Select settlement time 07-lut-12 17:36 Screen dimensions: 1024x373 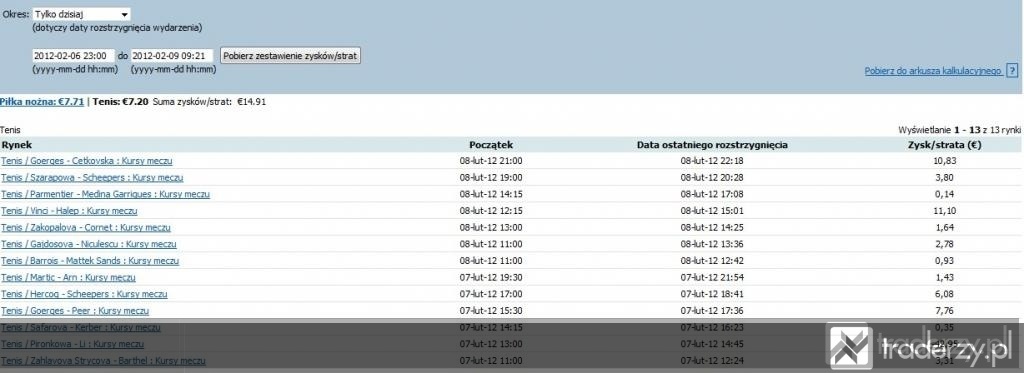tap(712, 311)
